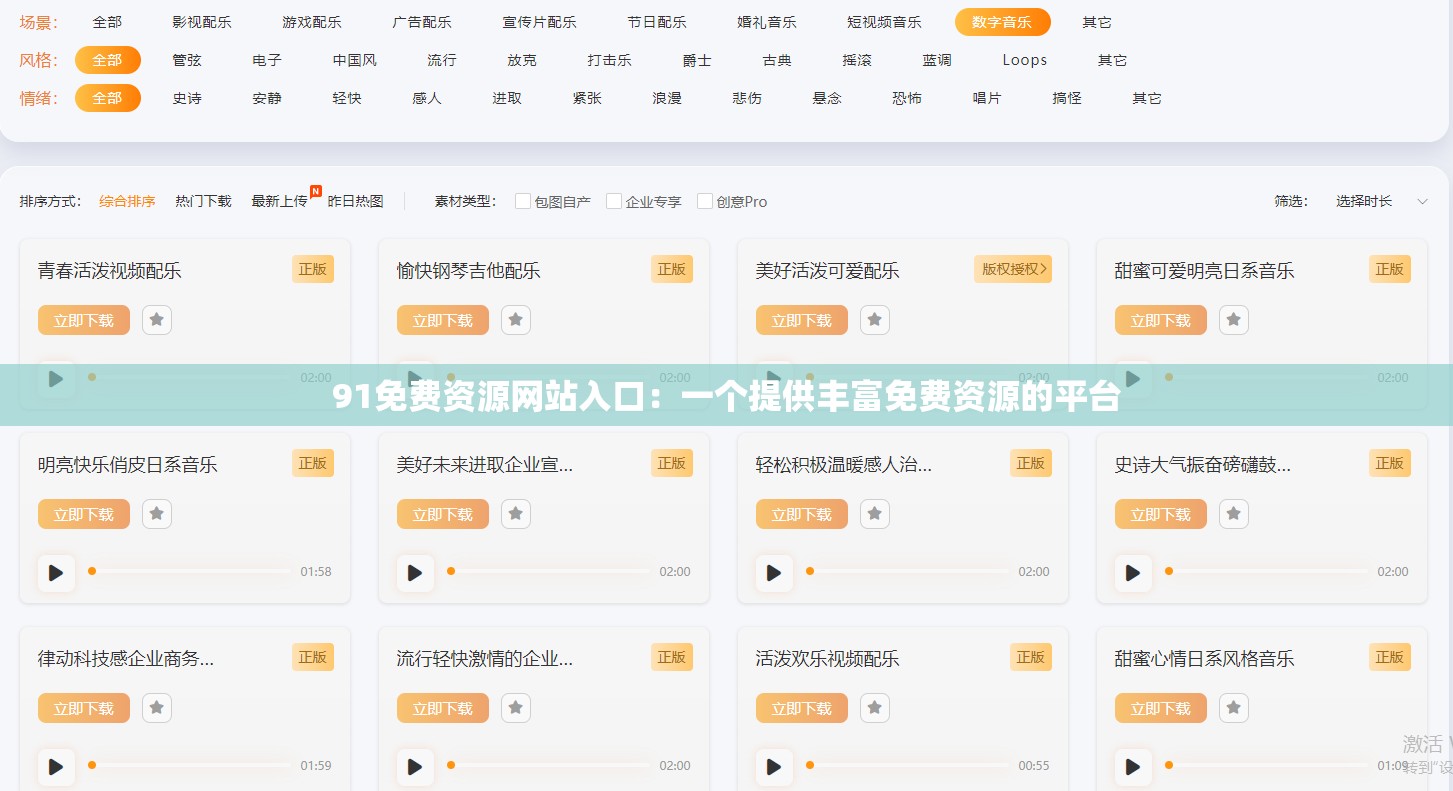Add 美好未来进取企业宣 track to favorites star
This screenshot has height=791, width=1453.
click(x=516, y=514)
